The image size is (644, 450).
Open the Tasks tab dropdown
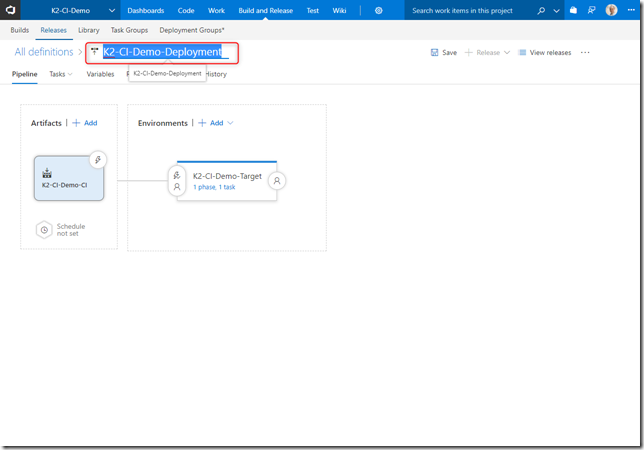click(61, 74)
